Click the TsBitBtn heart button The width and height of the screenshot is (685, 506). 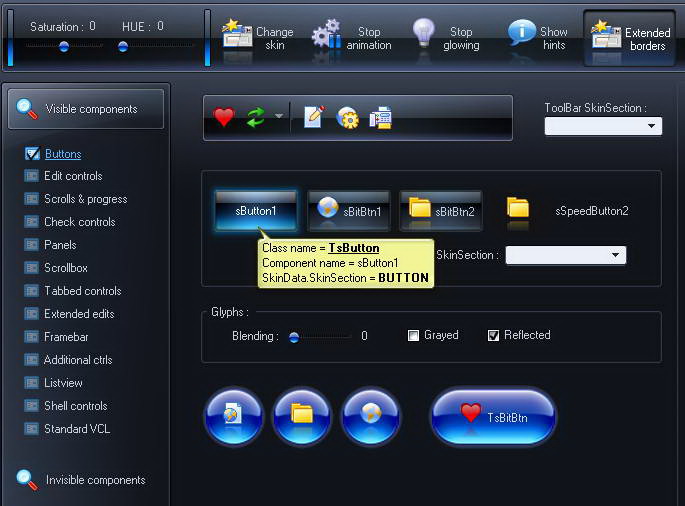pos(493,417)
